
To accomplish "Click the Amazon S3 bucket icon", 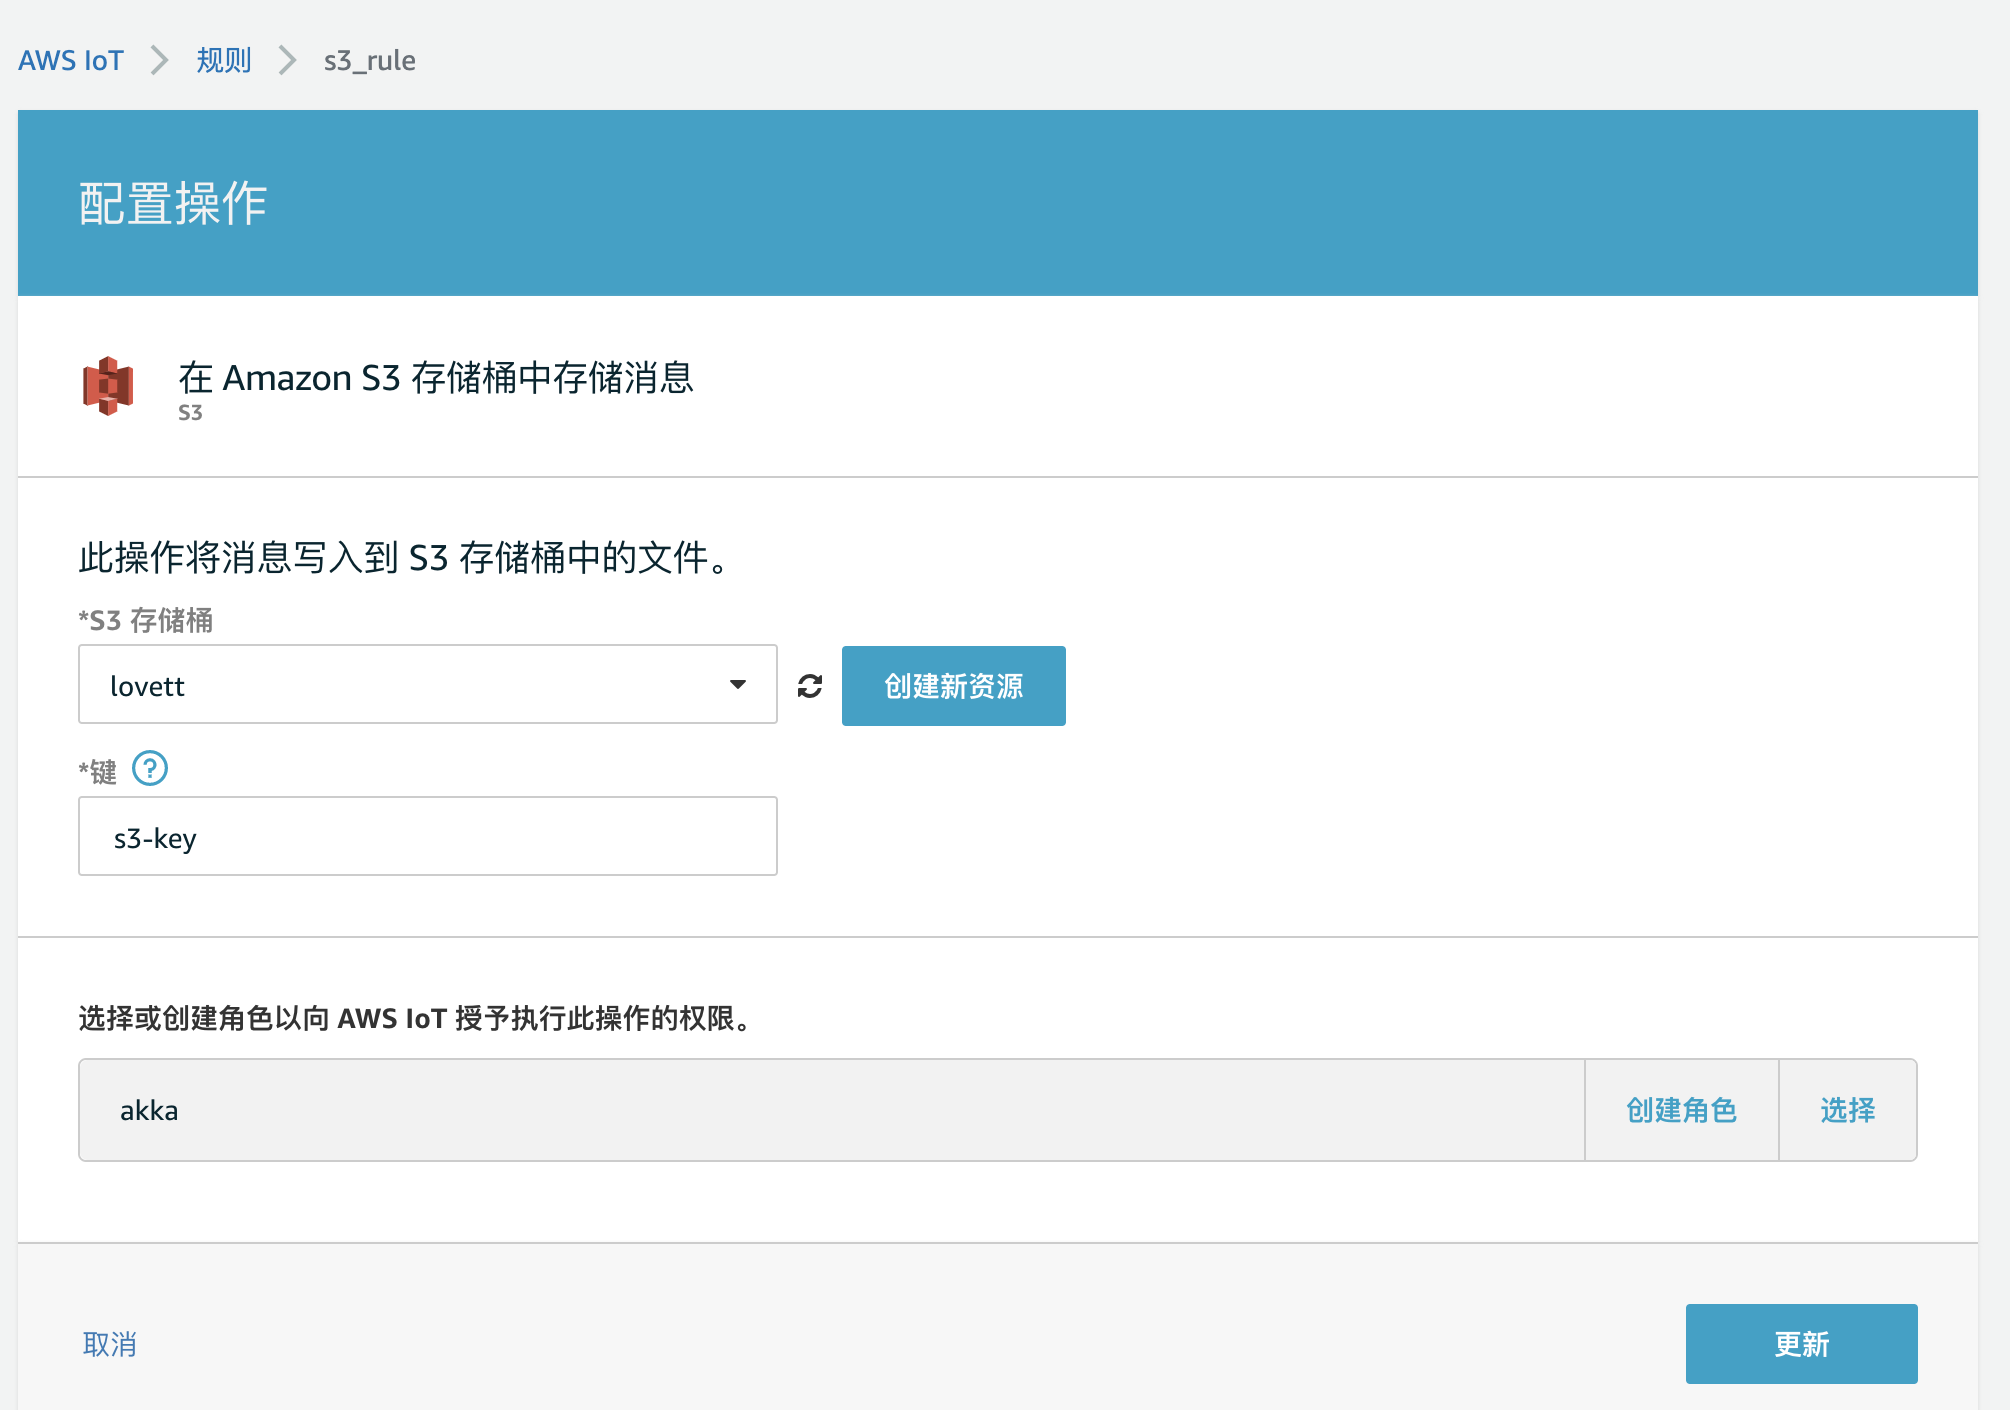I will click(108, 385).
